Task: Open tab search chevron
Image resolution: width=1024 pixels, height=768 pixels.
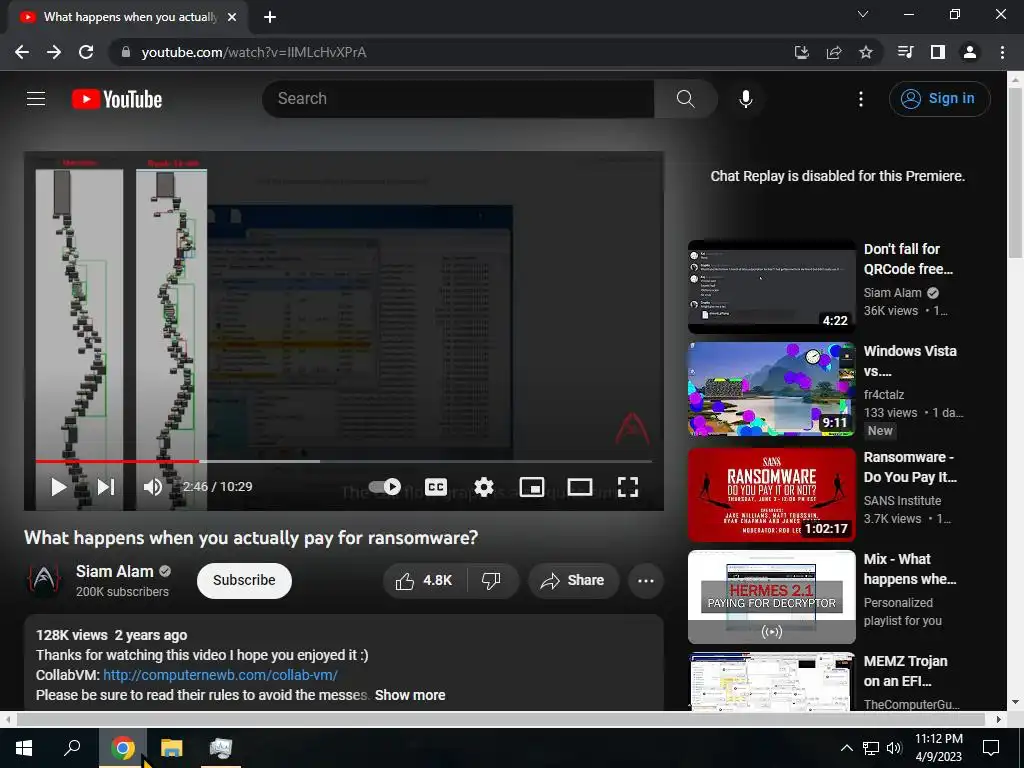Action: (x=863, y=14)
